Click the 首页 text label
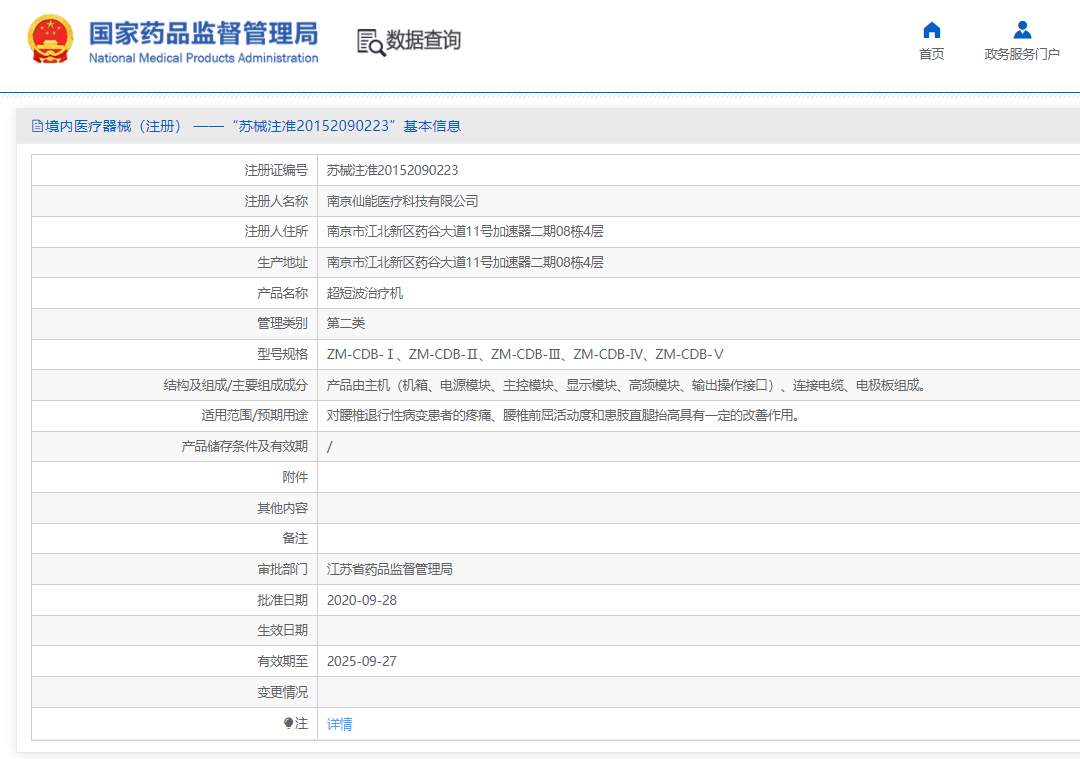This screenshot has width=1080, height=759. (x=931, y=54)
